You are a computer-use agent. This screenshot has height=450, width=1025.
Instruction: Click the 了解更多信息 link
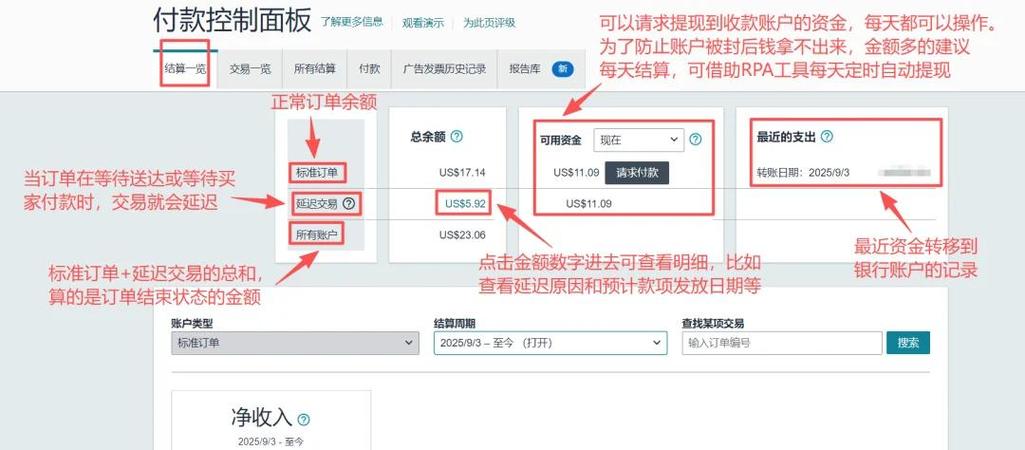(352, 22)
